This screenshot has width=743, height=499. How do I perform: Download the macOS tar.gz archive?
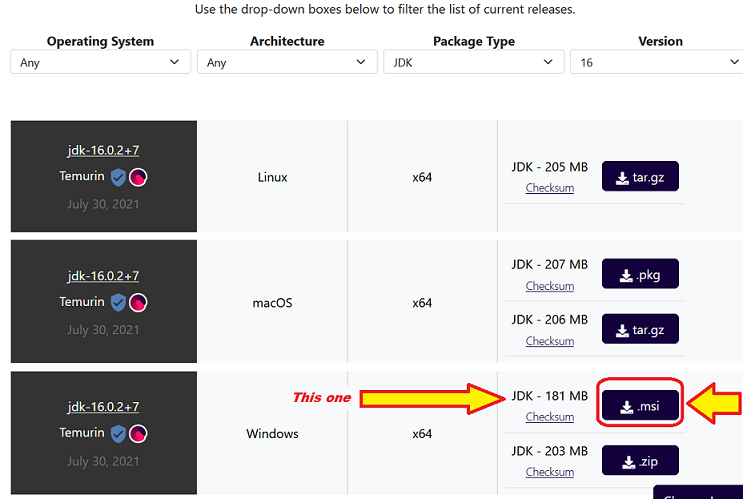(640, 329)
